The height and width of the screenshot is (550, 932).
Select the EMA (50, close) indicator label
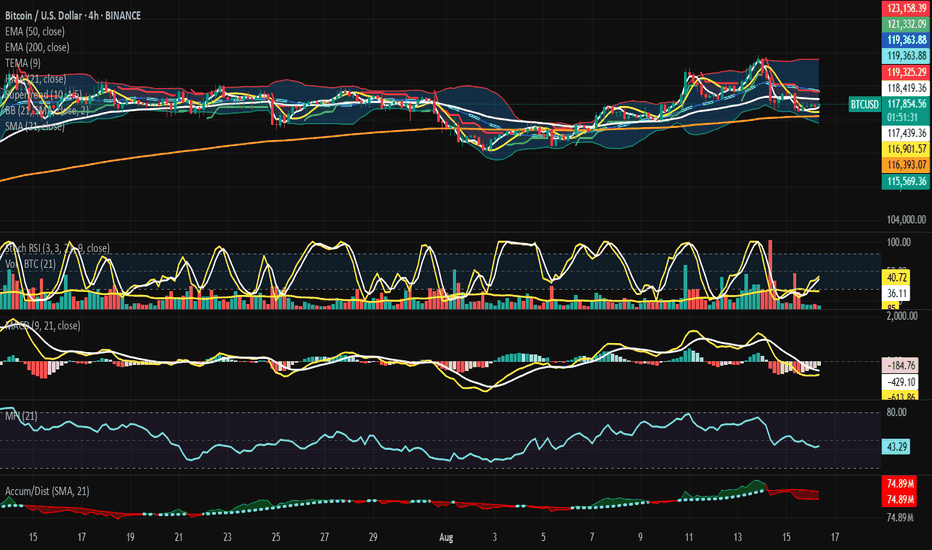pyautogui.click(x=34, y=32)
